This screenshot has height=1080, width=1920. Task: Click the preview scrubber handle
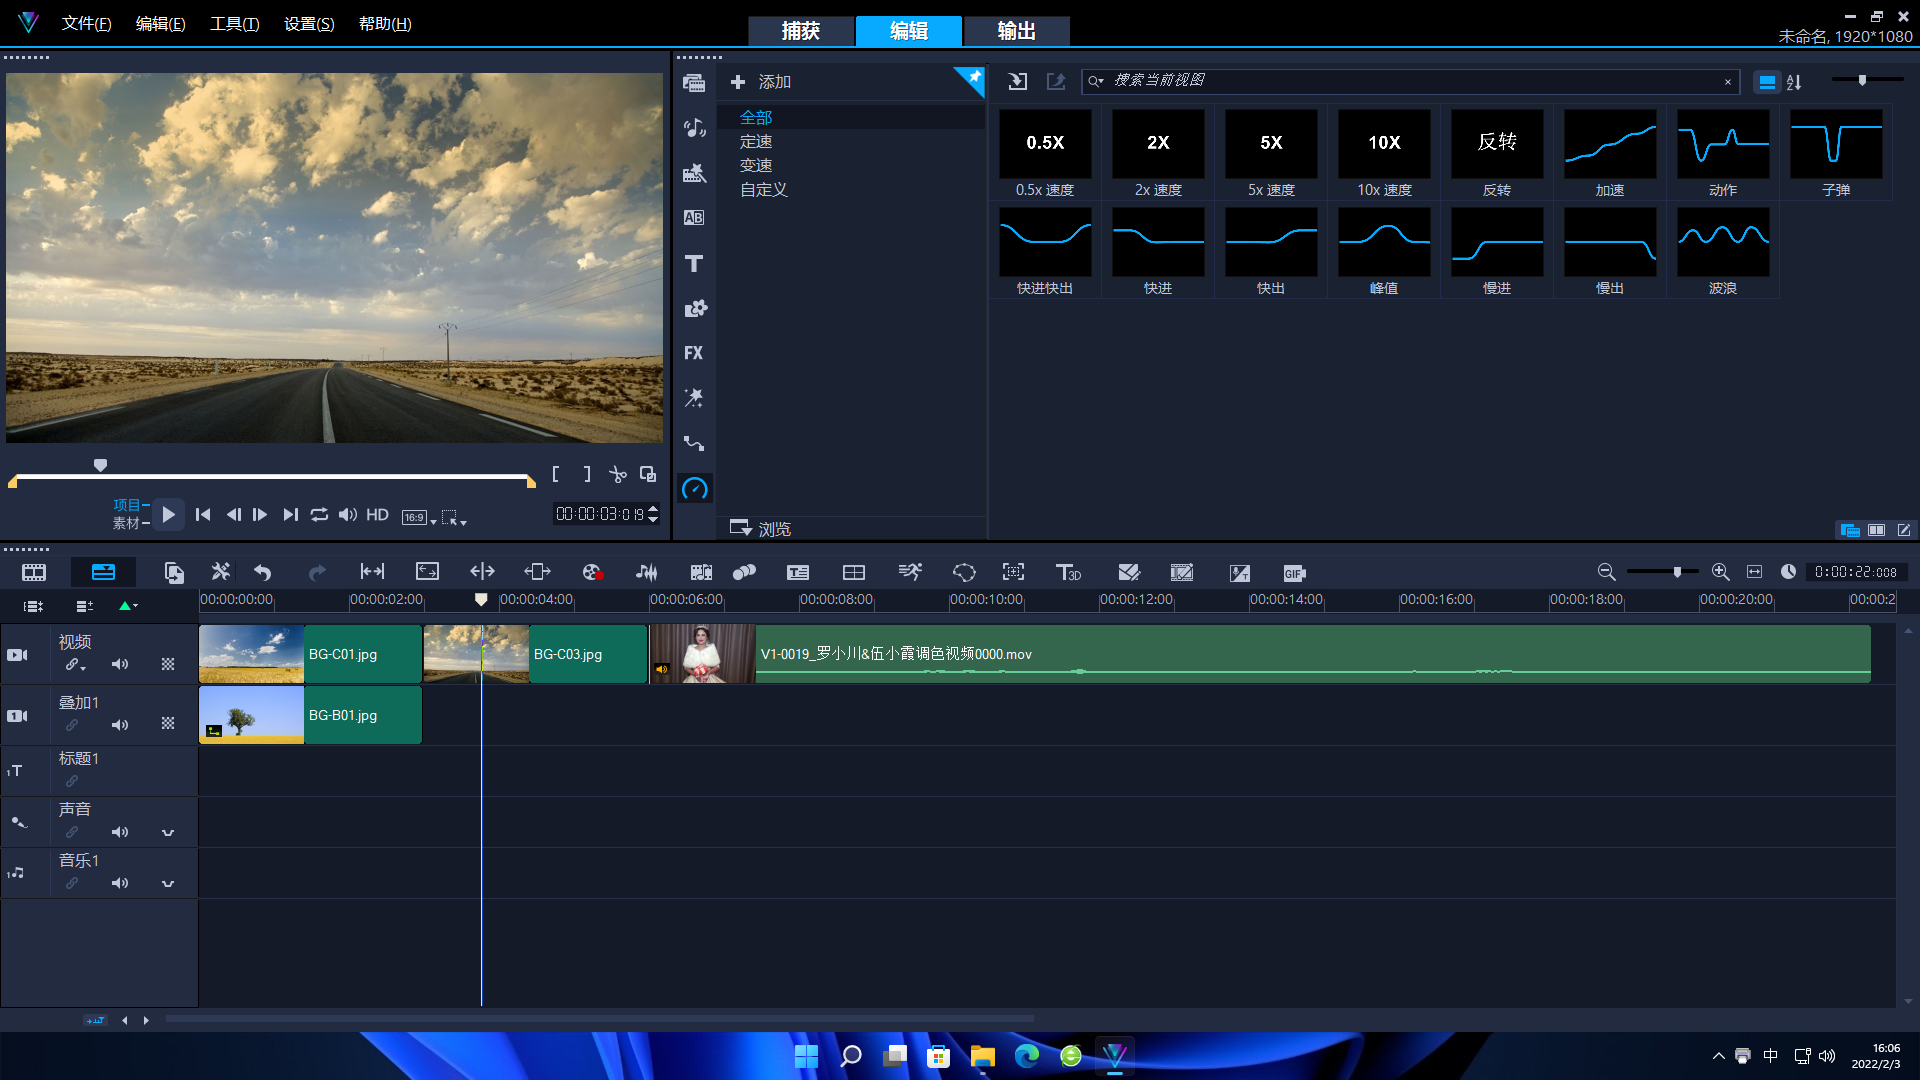click(x=100, y=465)
